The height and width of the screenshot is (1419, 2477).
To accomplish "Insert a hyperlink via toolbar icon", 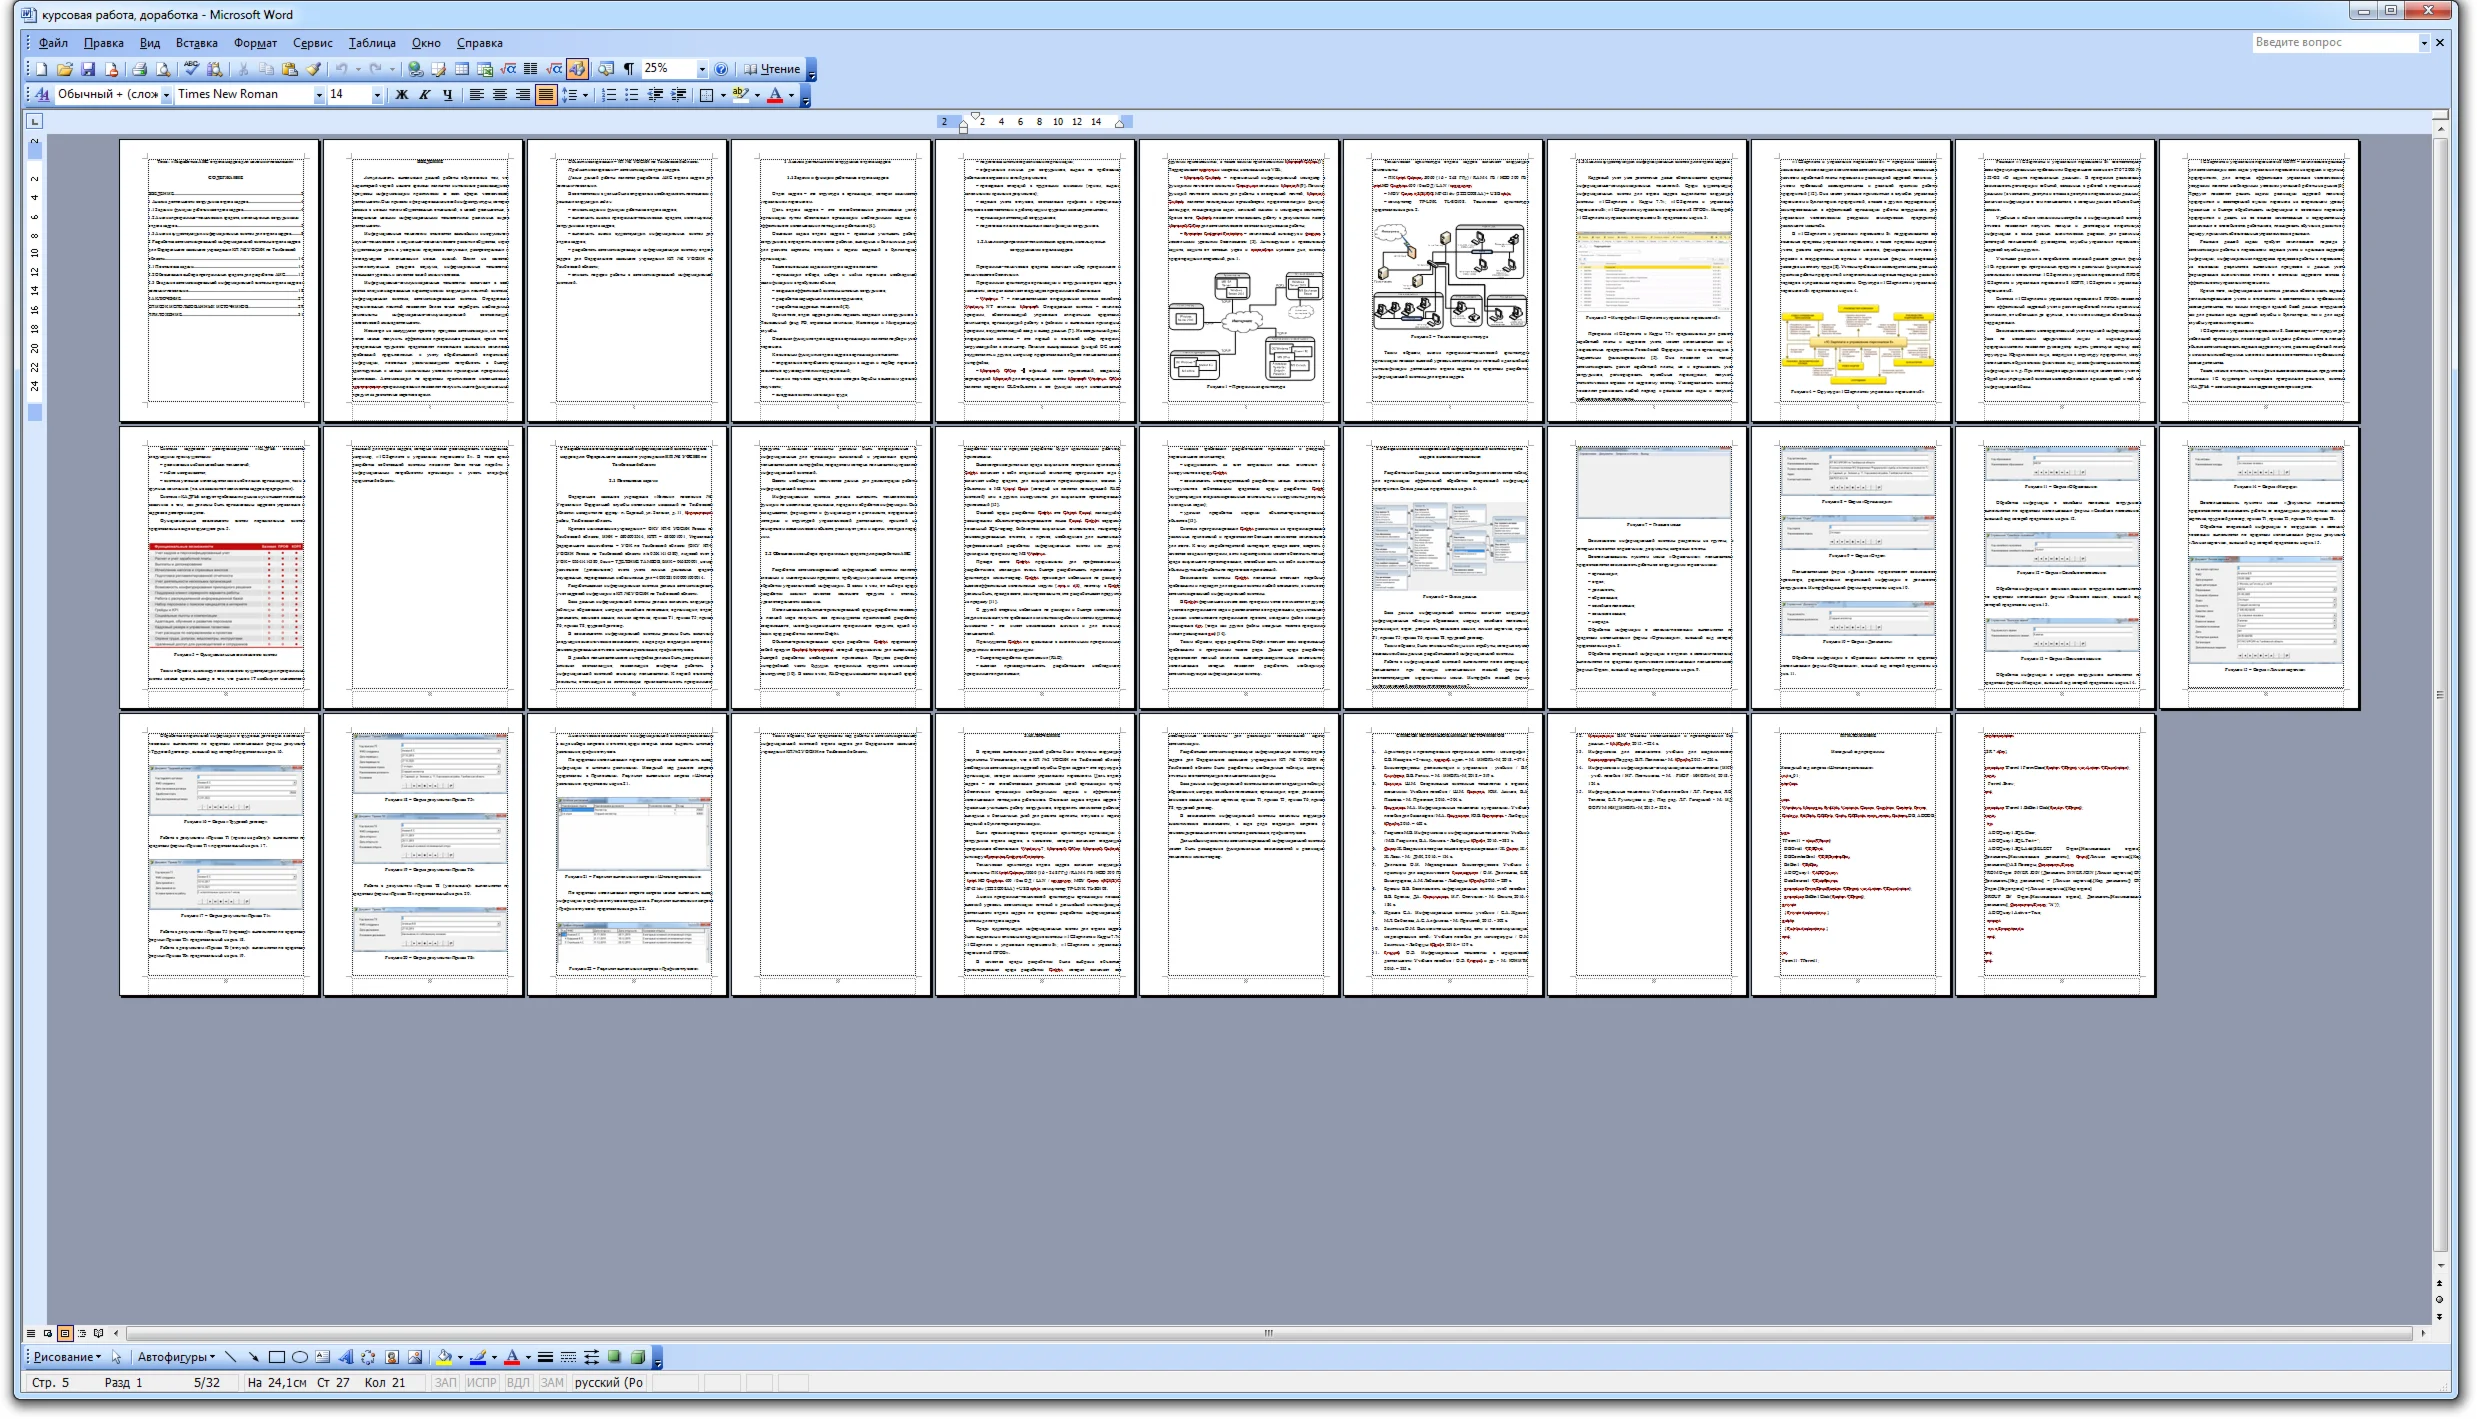I will [x=415, y=69].
